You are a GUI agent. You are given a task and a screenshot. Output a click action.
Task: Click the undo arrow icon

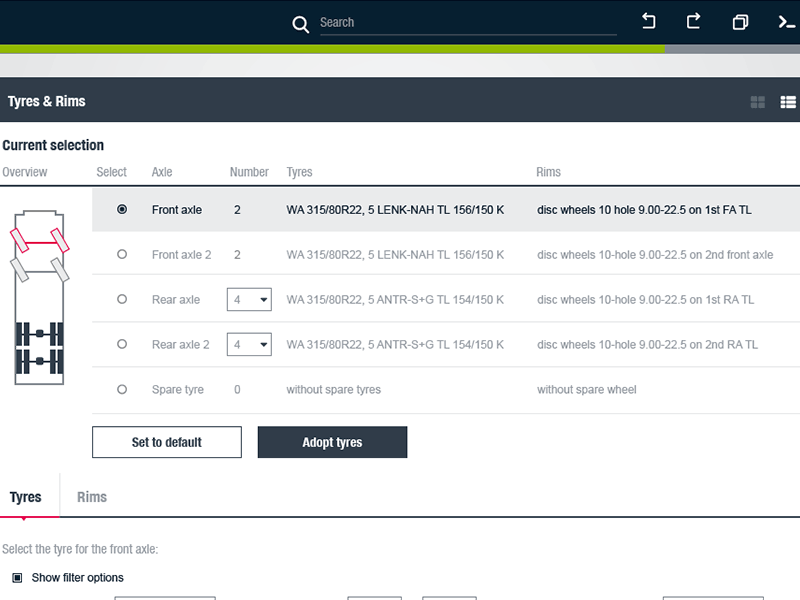(x=648, y=21)
